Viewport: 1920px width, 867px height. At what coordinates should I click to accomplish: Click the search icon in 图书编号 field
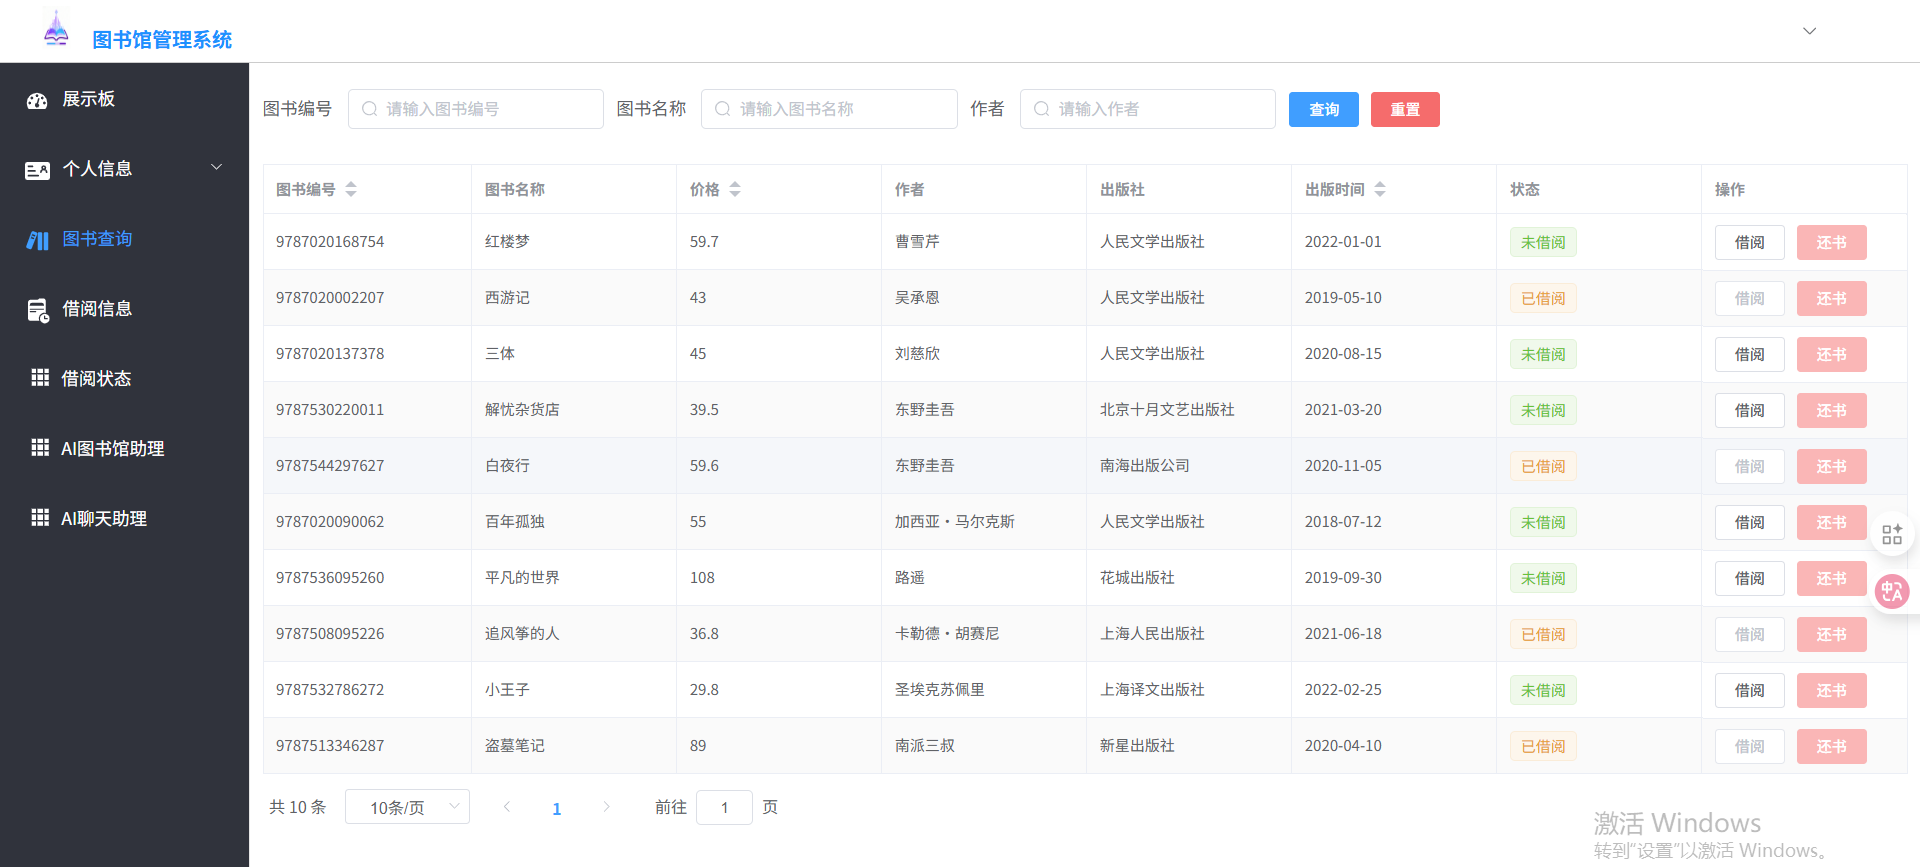369,109
